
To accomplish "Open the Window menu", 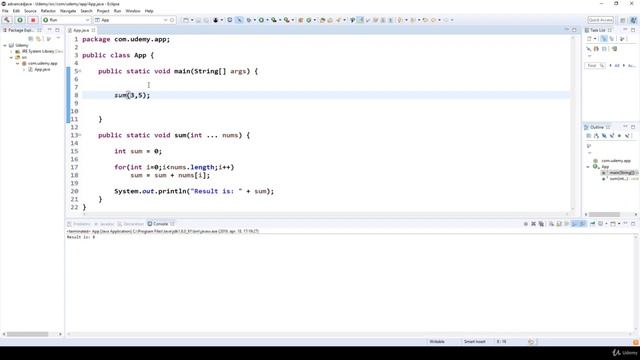I will tap(133, 11).
